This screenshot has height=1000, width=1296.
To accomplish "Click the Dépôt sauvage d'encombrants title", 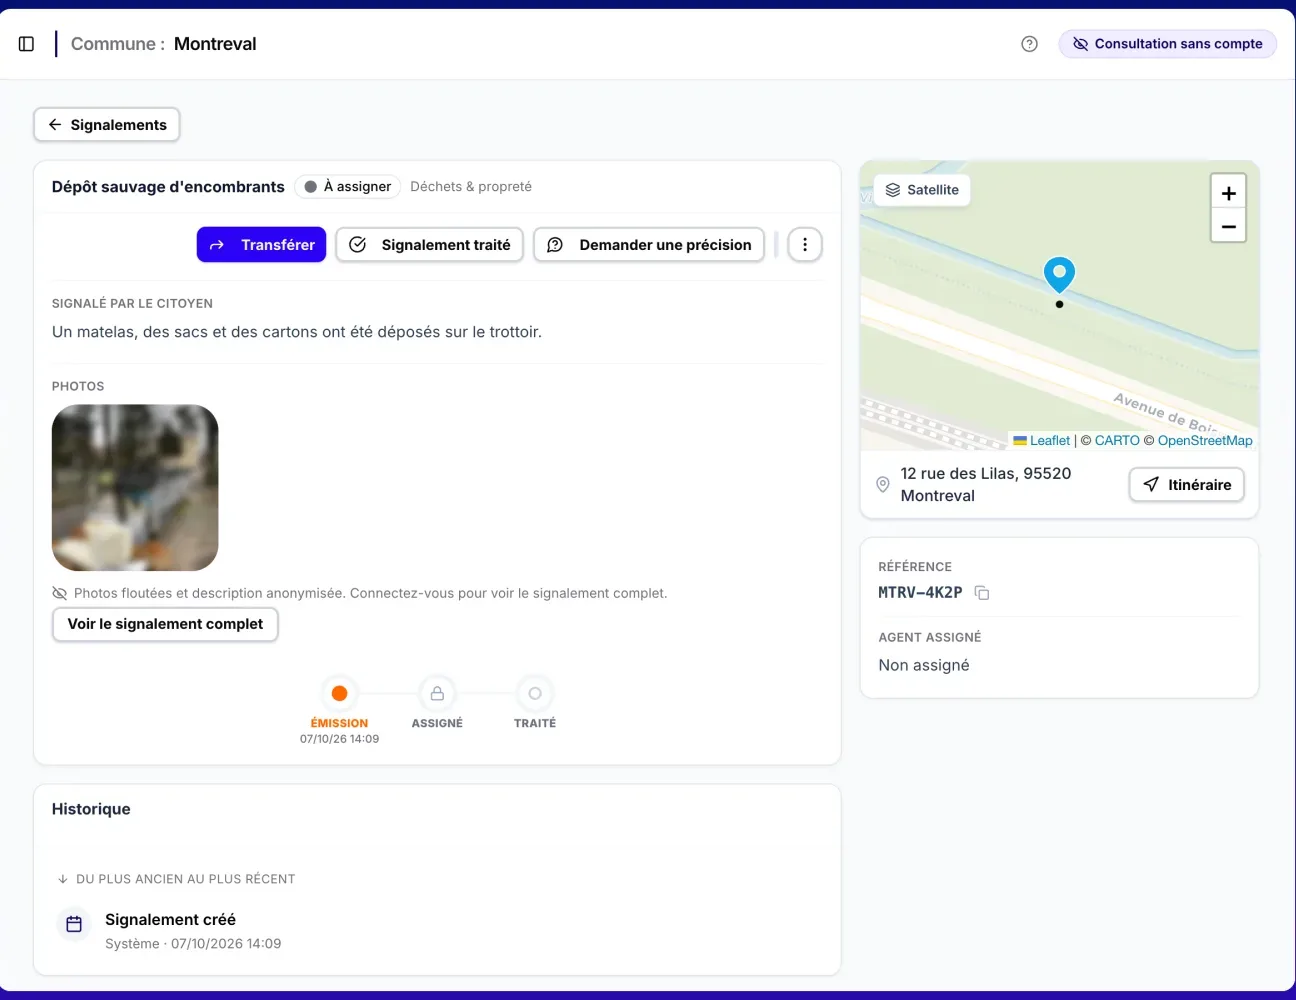I will (168, 187).
